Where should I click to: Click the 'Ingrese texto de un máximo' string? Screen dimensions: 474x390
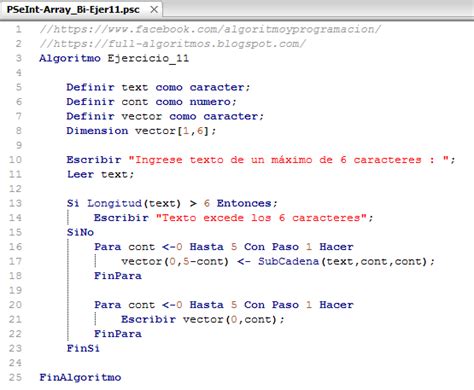pyautogui.click(x=289, y=160)
